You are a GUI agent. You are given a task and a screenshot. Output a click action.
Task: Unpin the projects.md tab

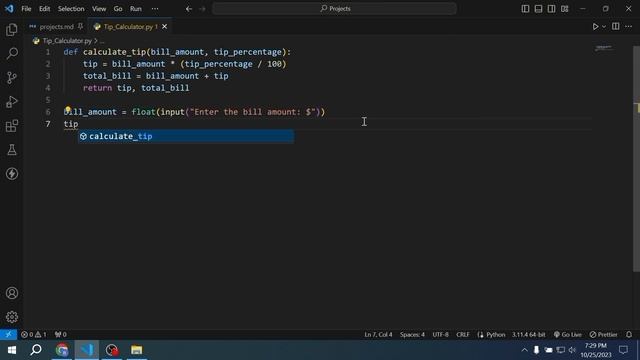[80, 27]
